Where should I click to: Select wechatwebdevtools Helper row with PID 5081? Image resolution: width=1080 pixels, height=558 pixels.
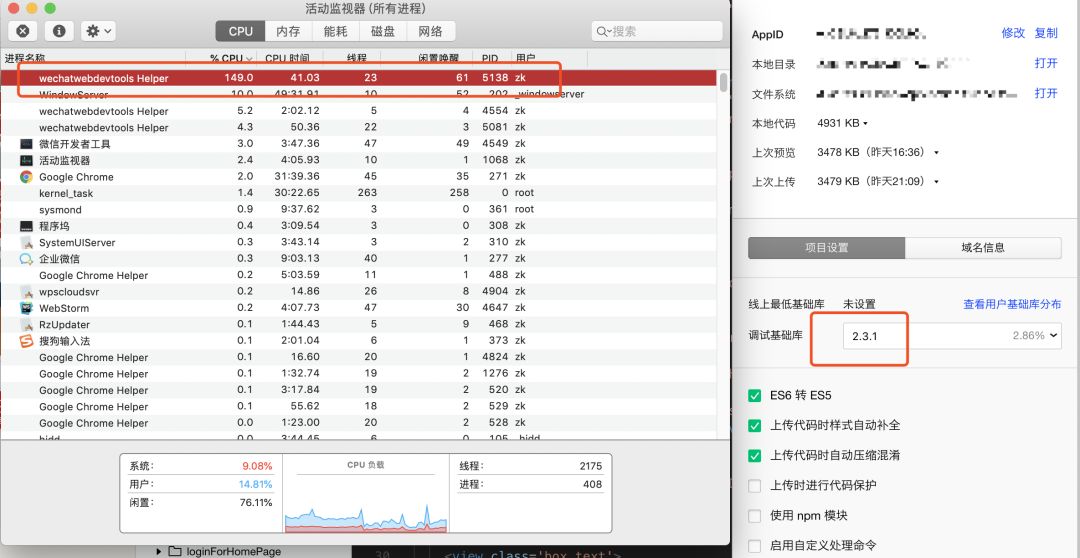pos(359,127)
